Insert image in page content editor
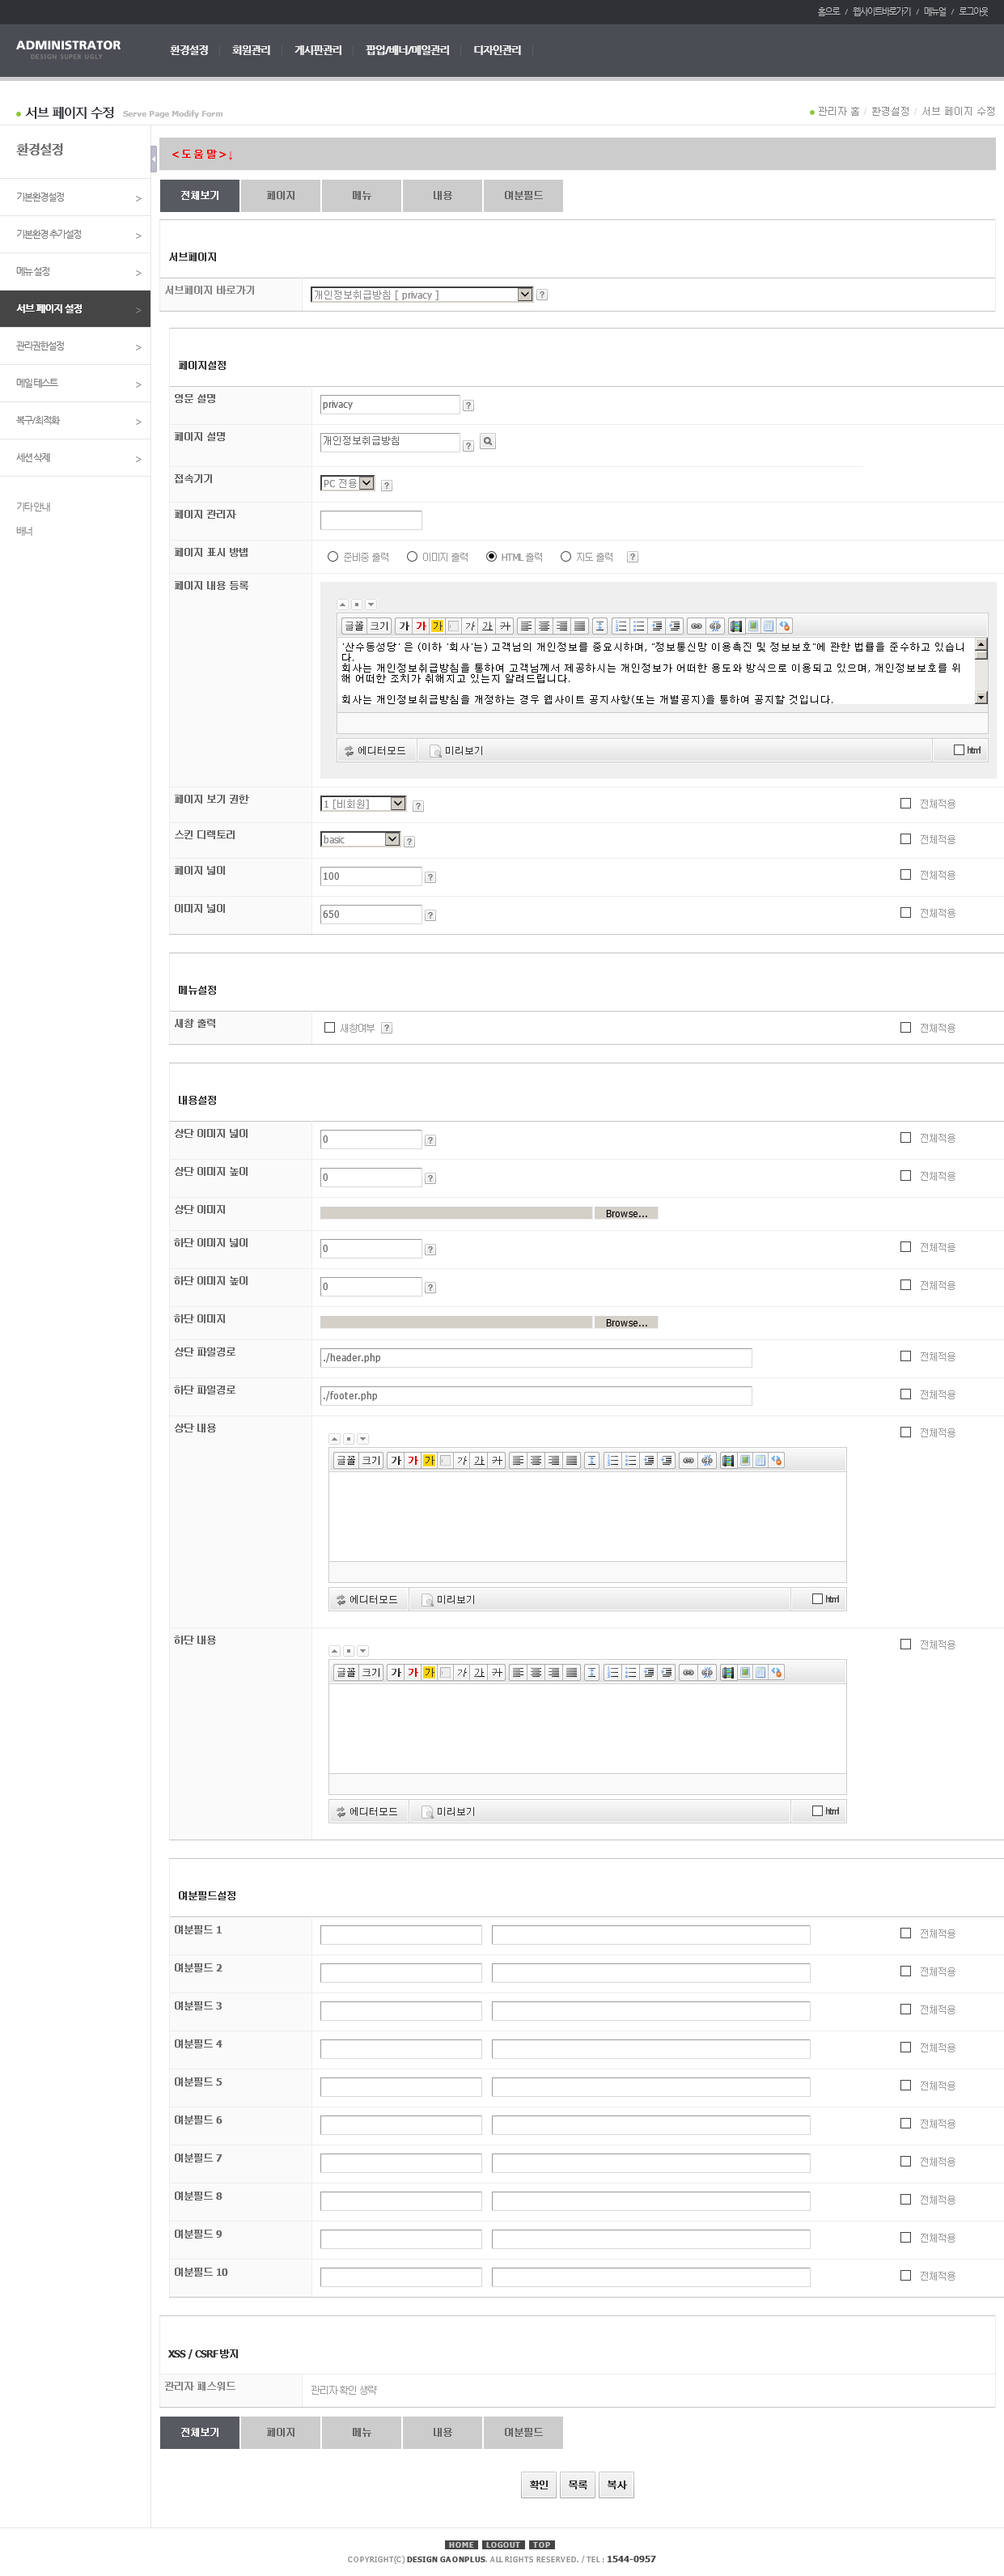 coord(752,626)
